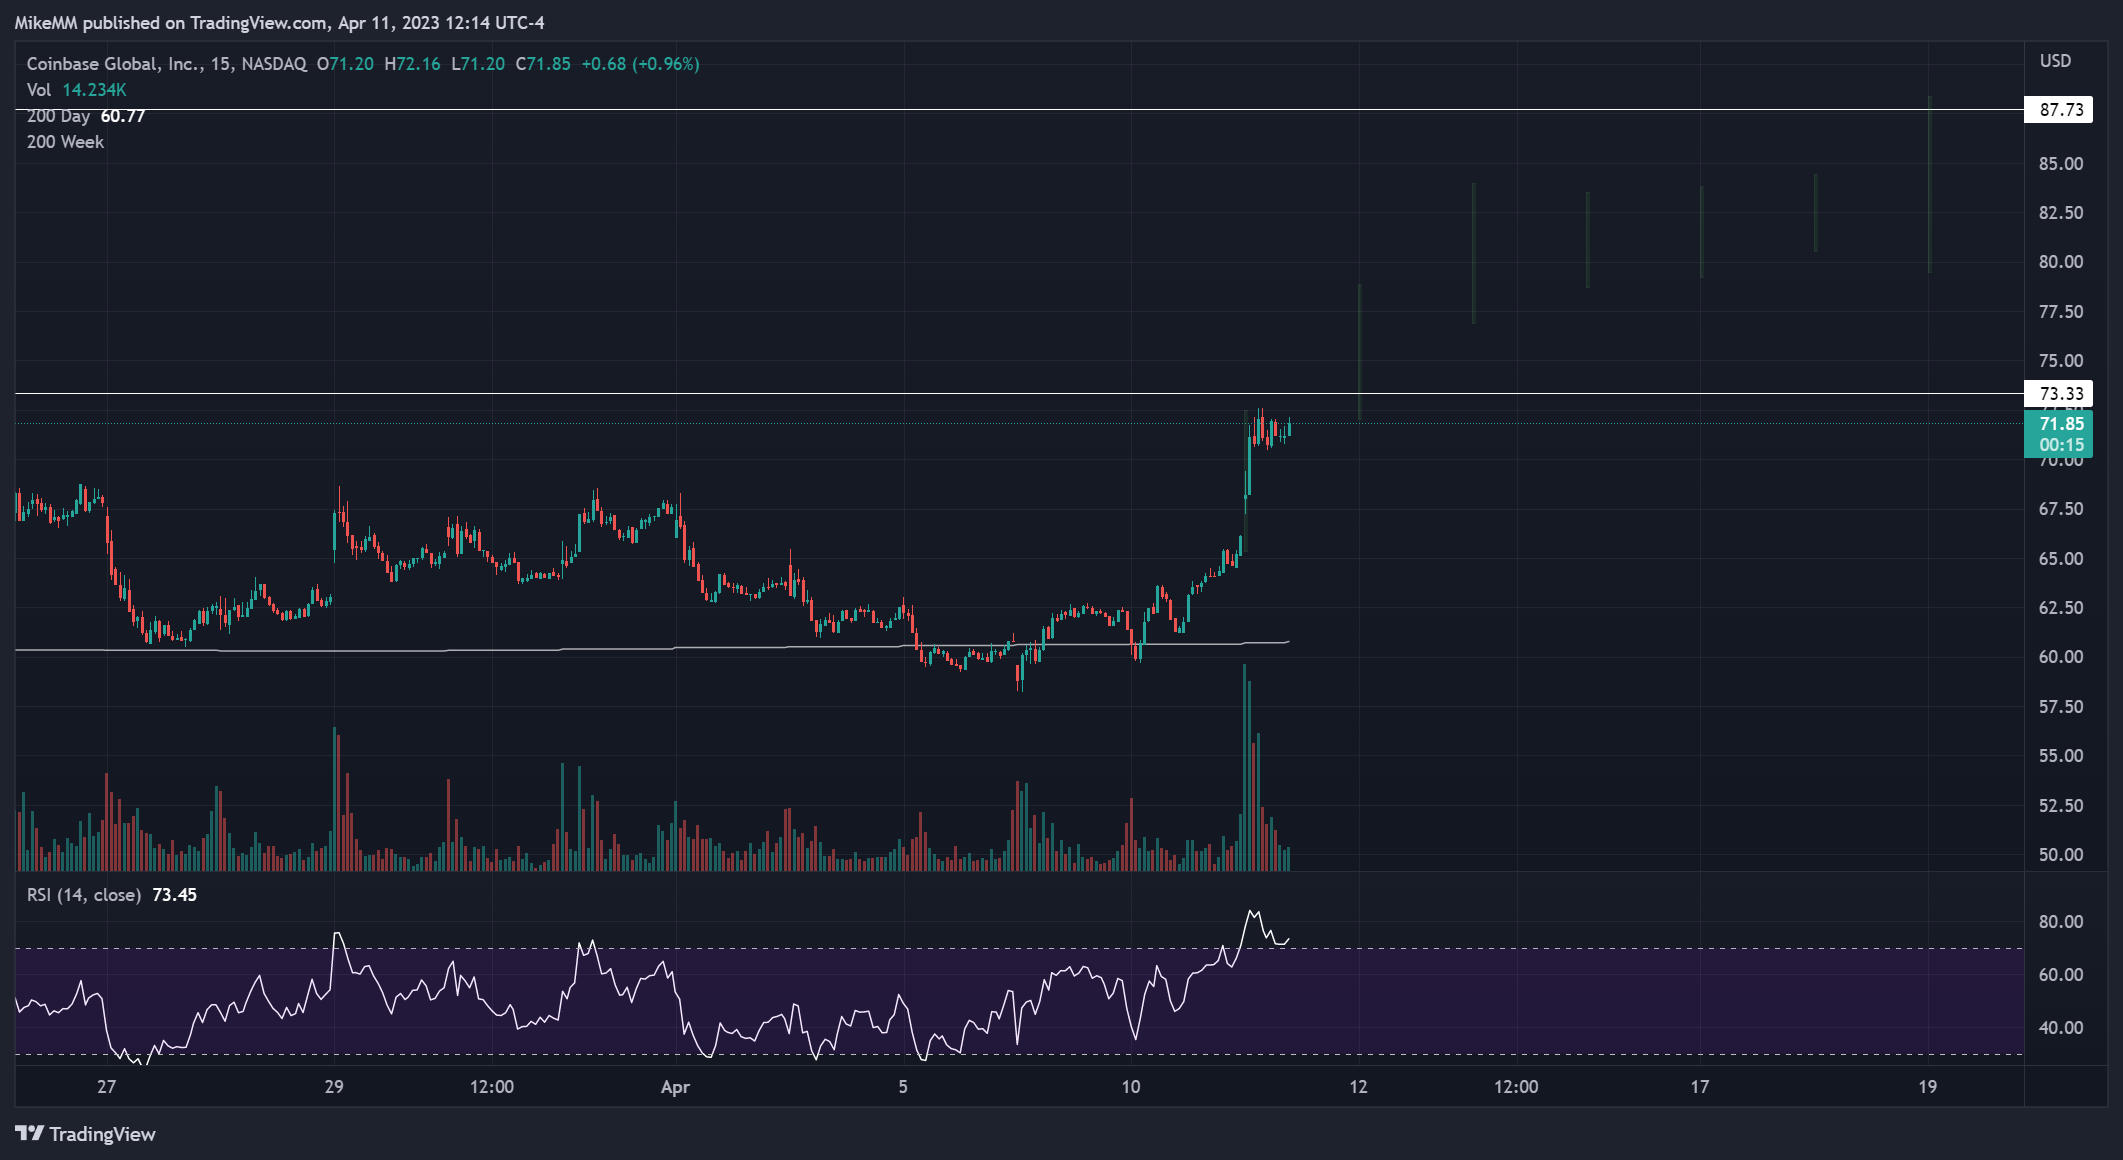Click the percentage change +0.68 (+0.96%)

point(640,64)
